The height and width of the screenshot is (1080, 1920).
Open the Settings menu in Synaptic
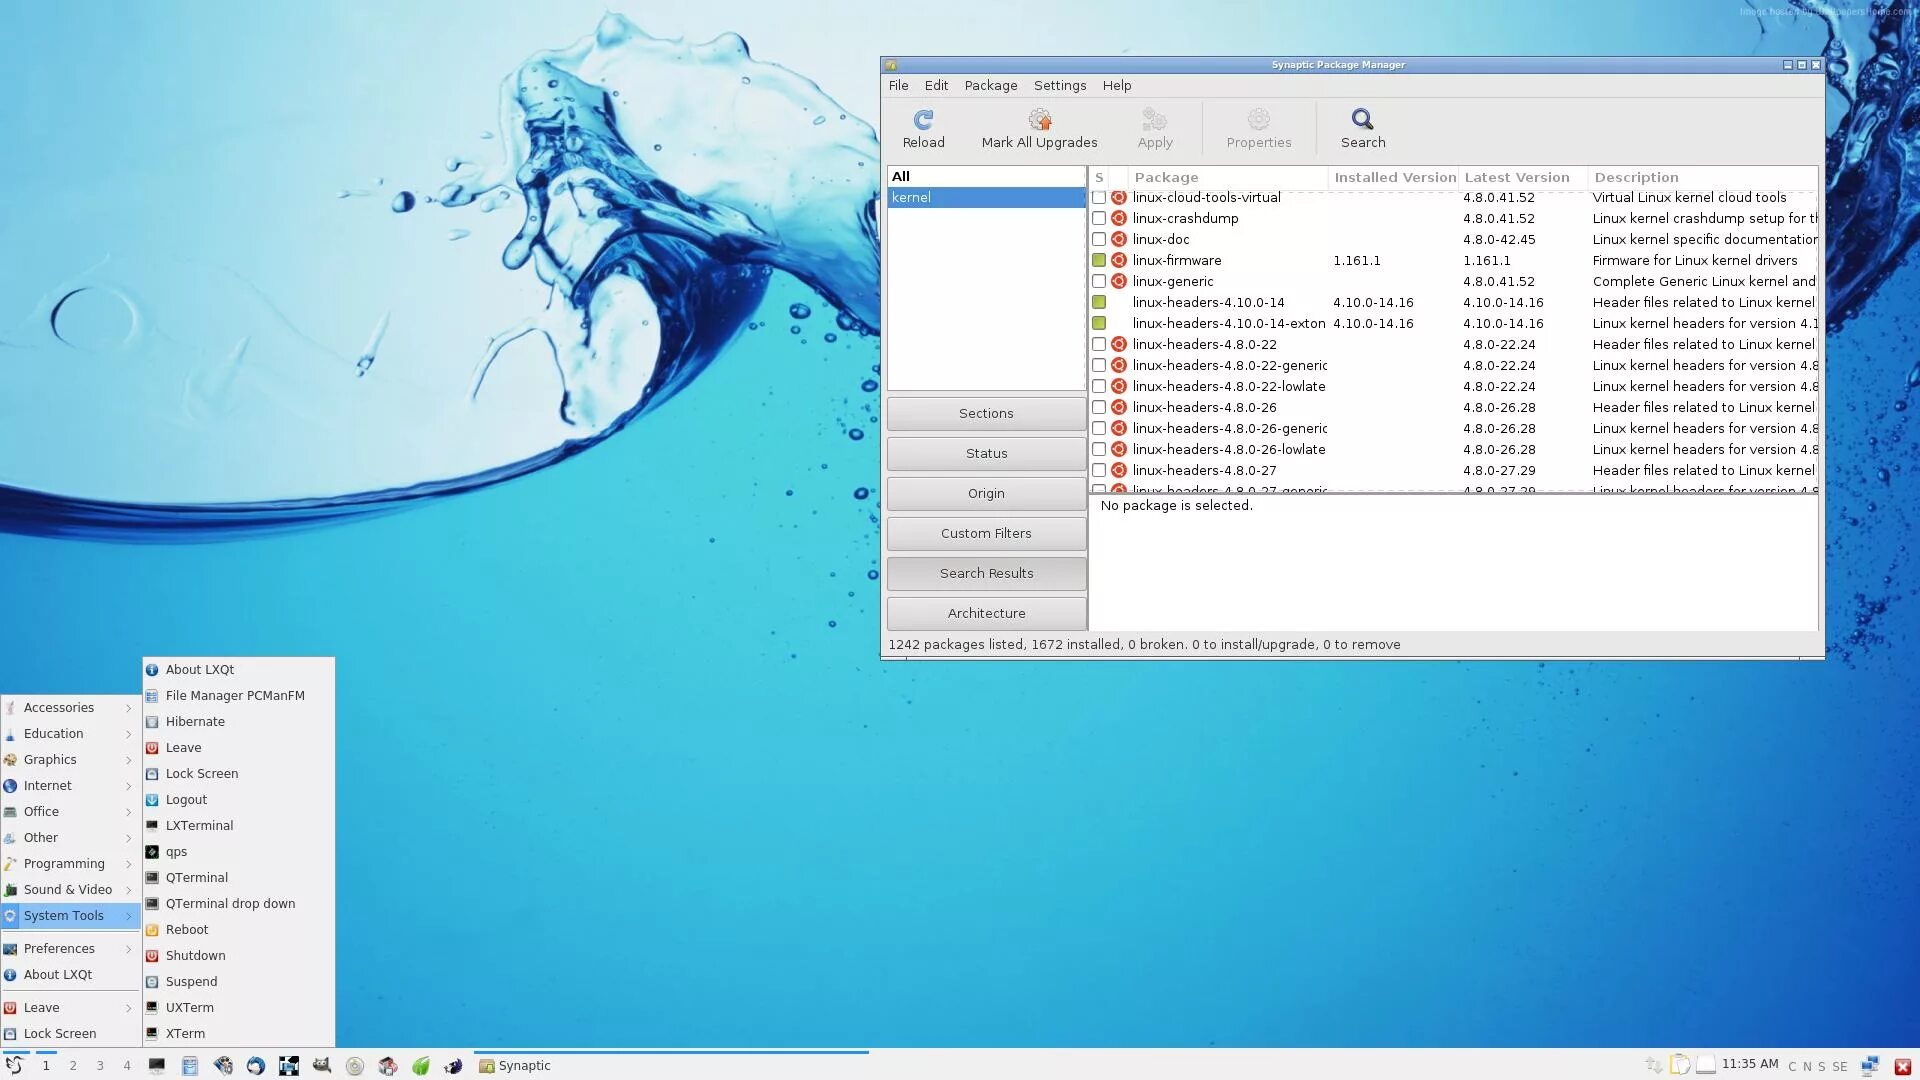1059,86
